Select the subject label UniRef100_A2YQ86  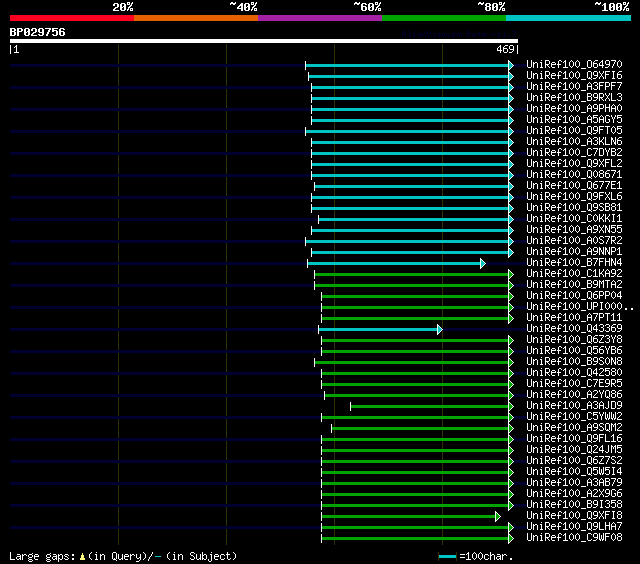(x=574, y=395)
